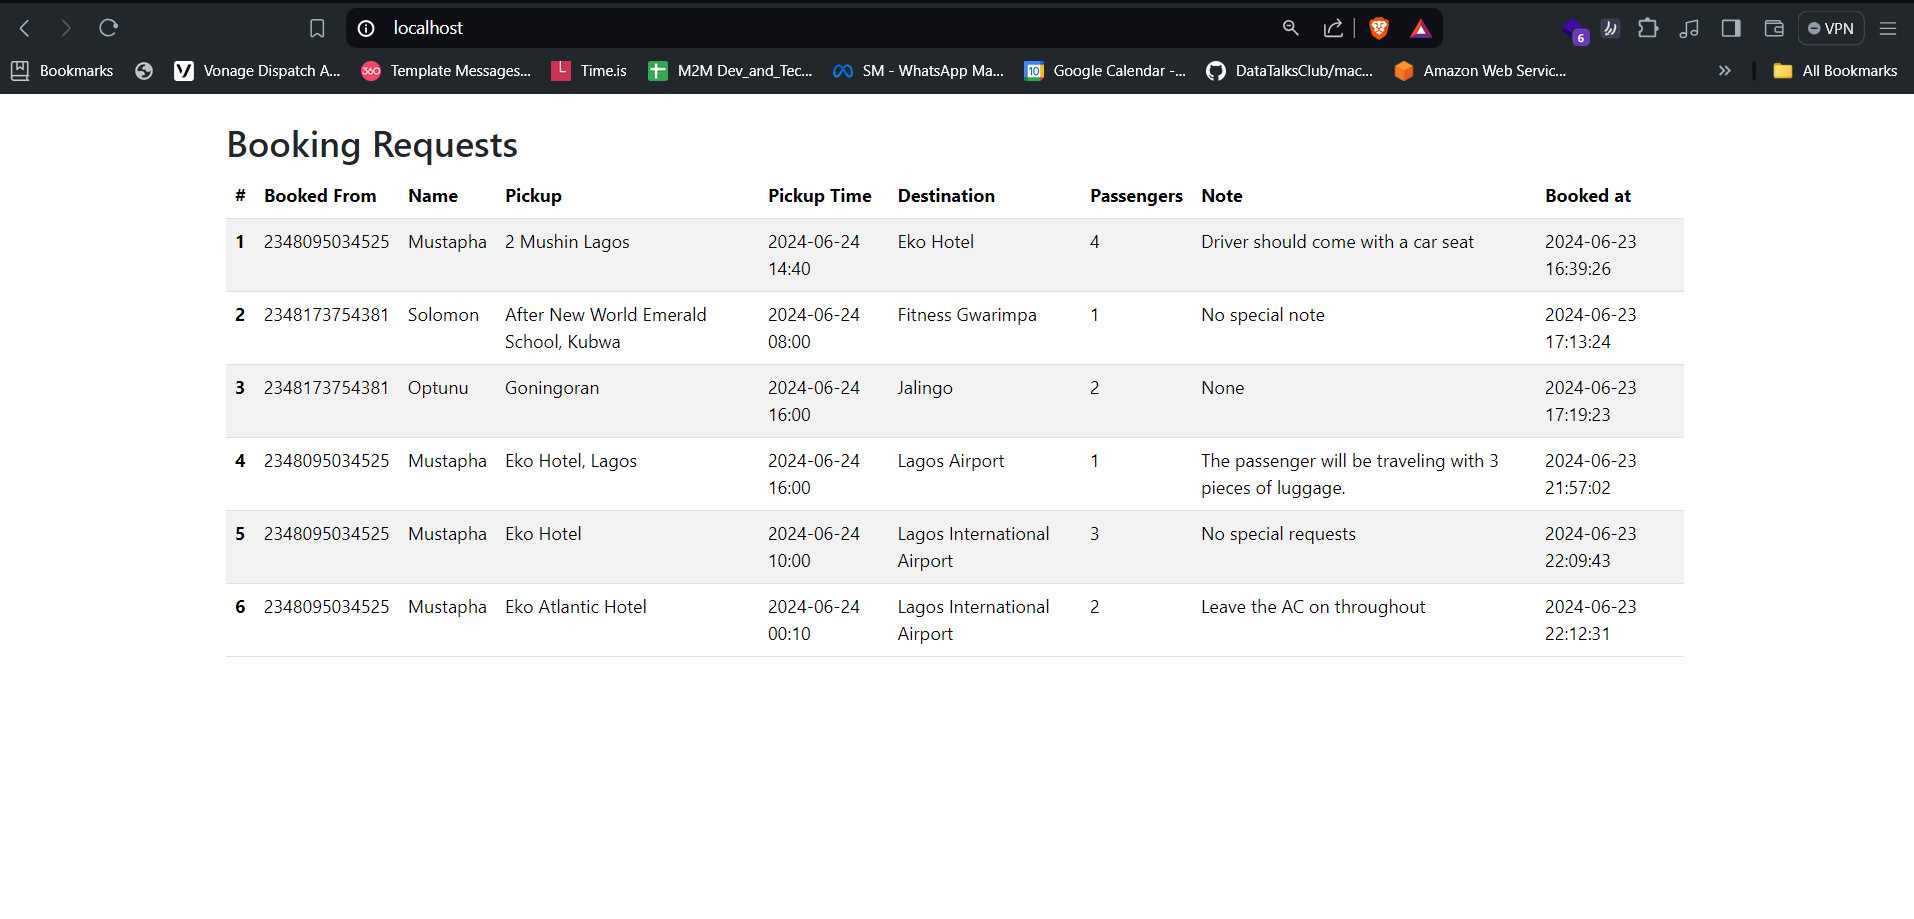This screenshot has width=1914, height=919.
Task: Reload the localhost page
Action: pyautogui.click(x=108, y=27)
